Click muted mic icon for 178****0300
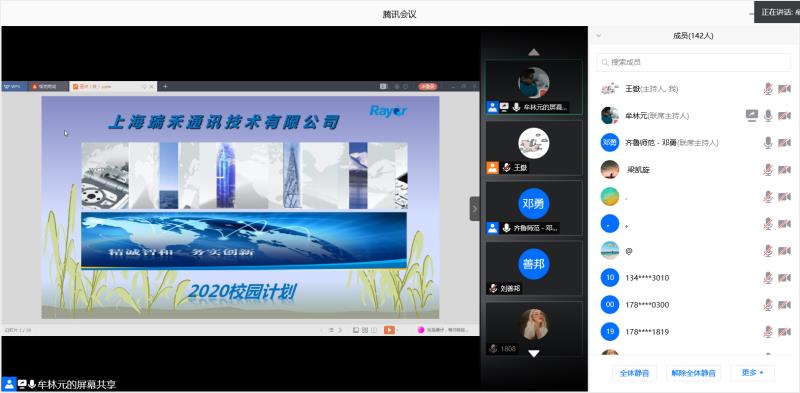Image resolution: width=800 pixels, height=393 pixels. (768, 305)
